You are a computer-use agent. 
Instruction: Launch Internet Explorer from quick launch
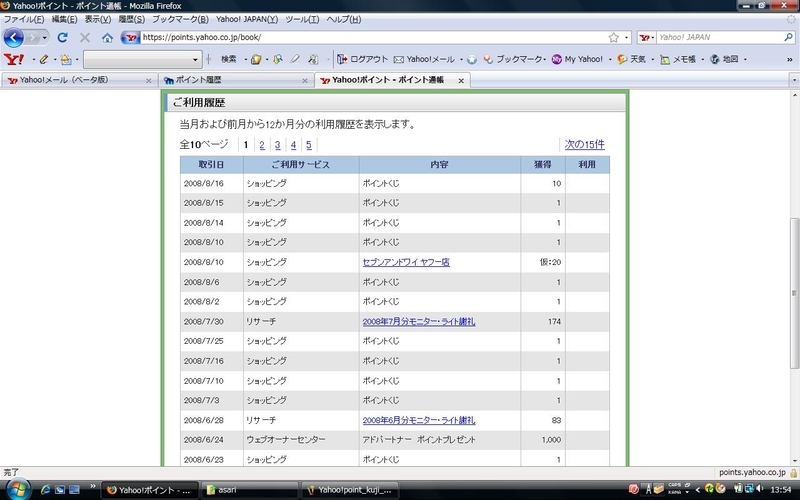(x=45, y=490)
